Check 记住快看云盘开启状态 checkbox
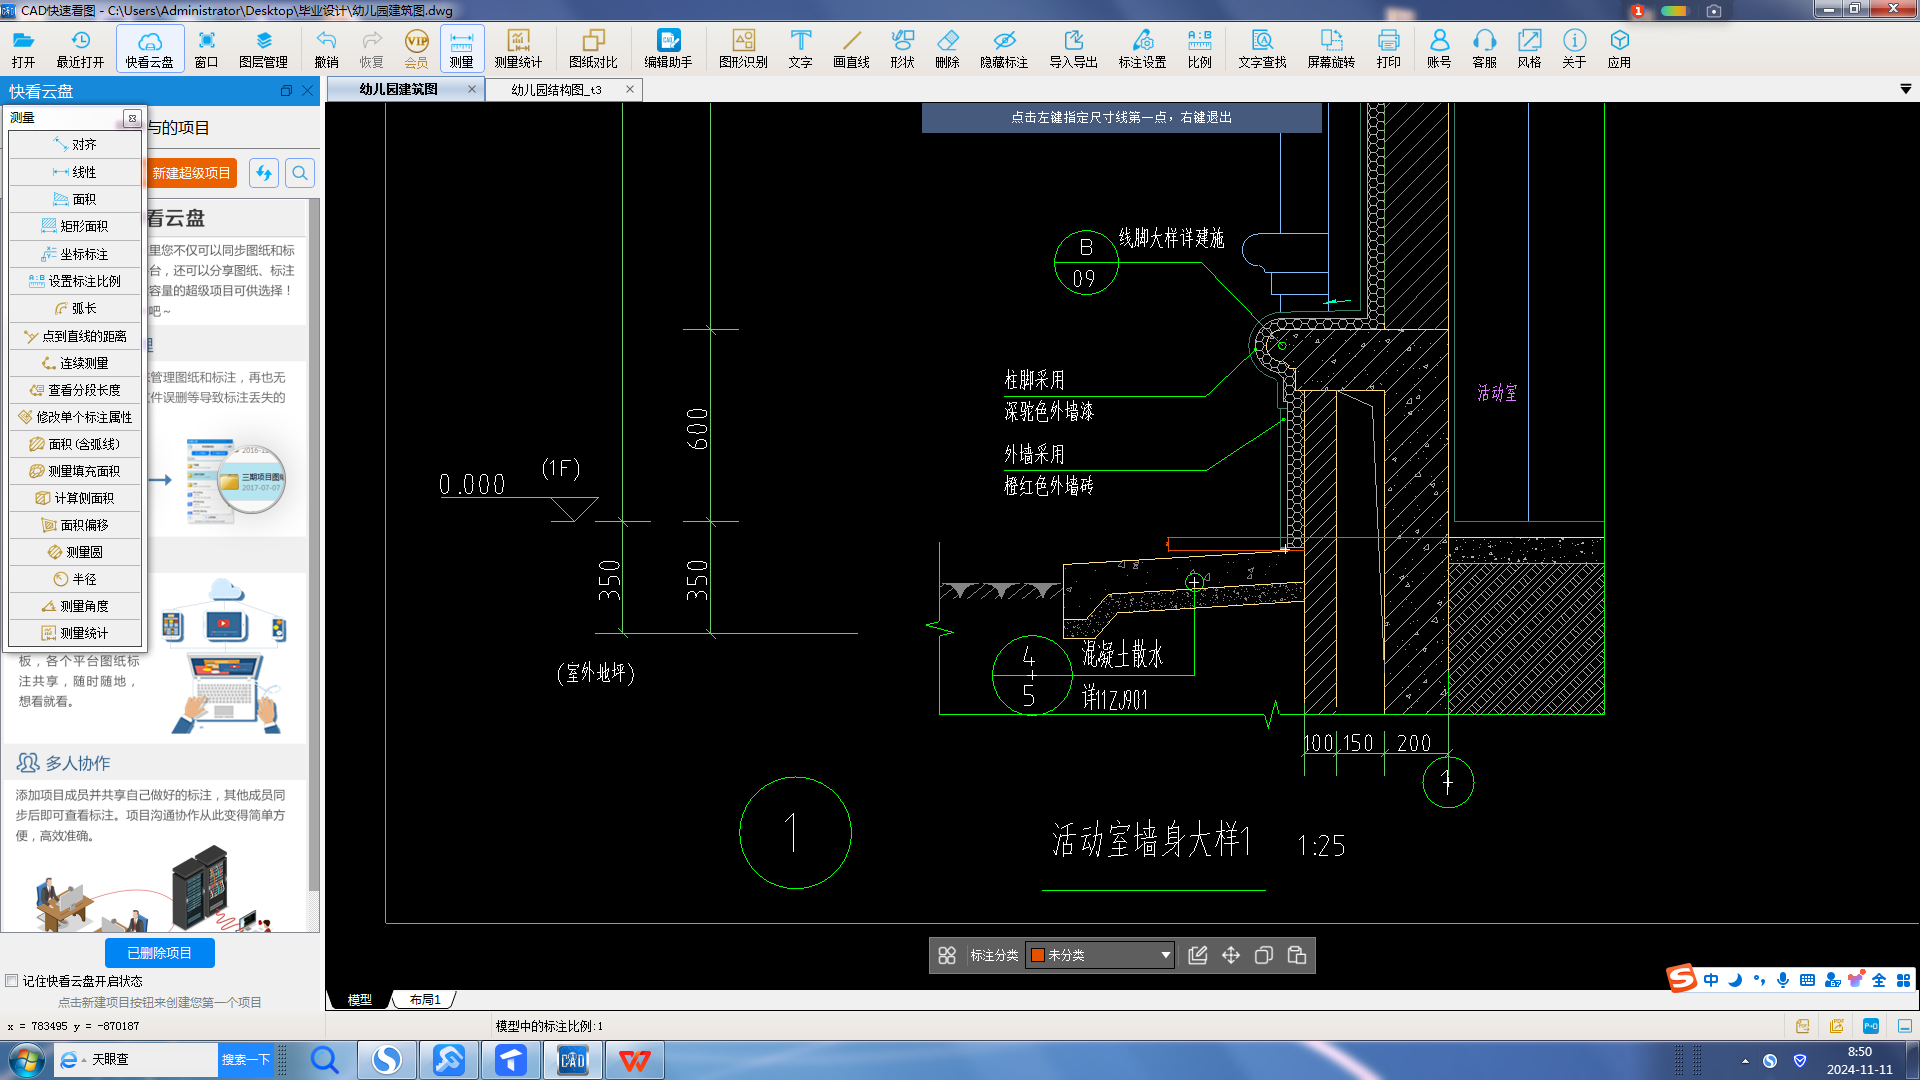Image resolution: width=1920 pixels, height=1080 pixels. coord(12,981)
